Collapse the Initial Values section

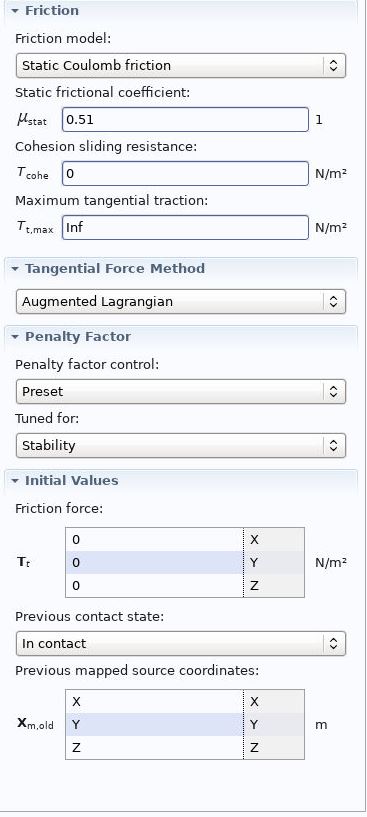coord(15,480)
